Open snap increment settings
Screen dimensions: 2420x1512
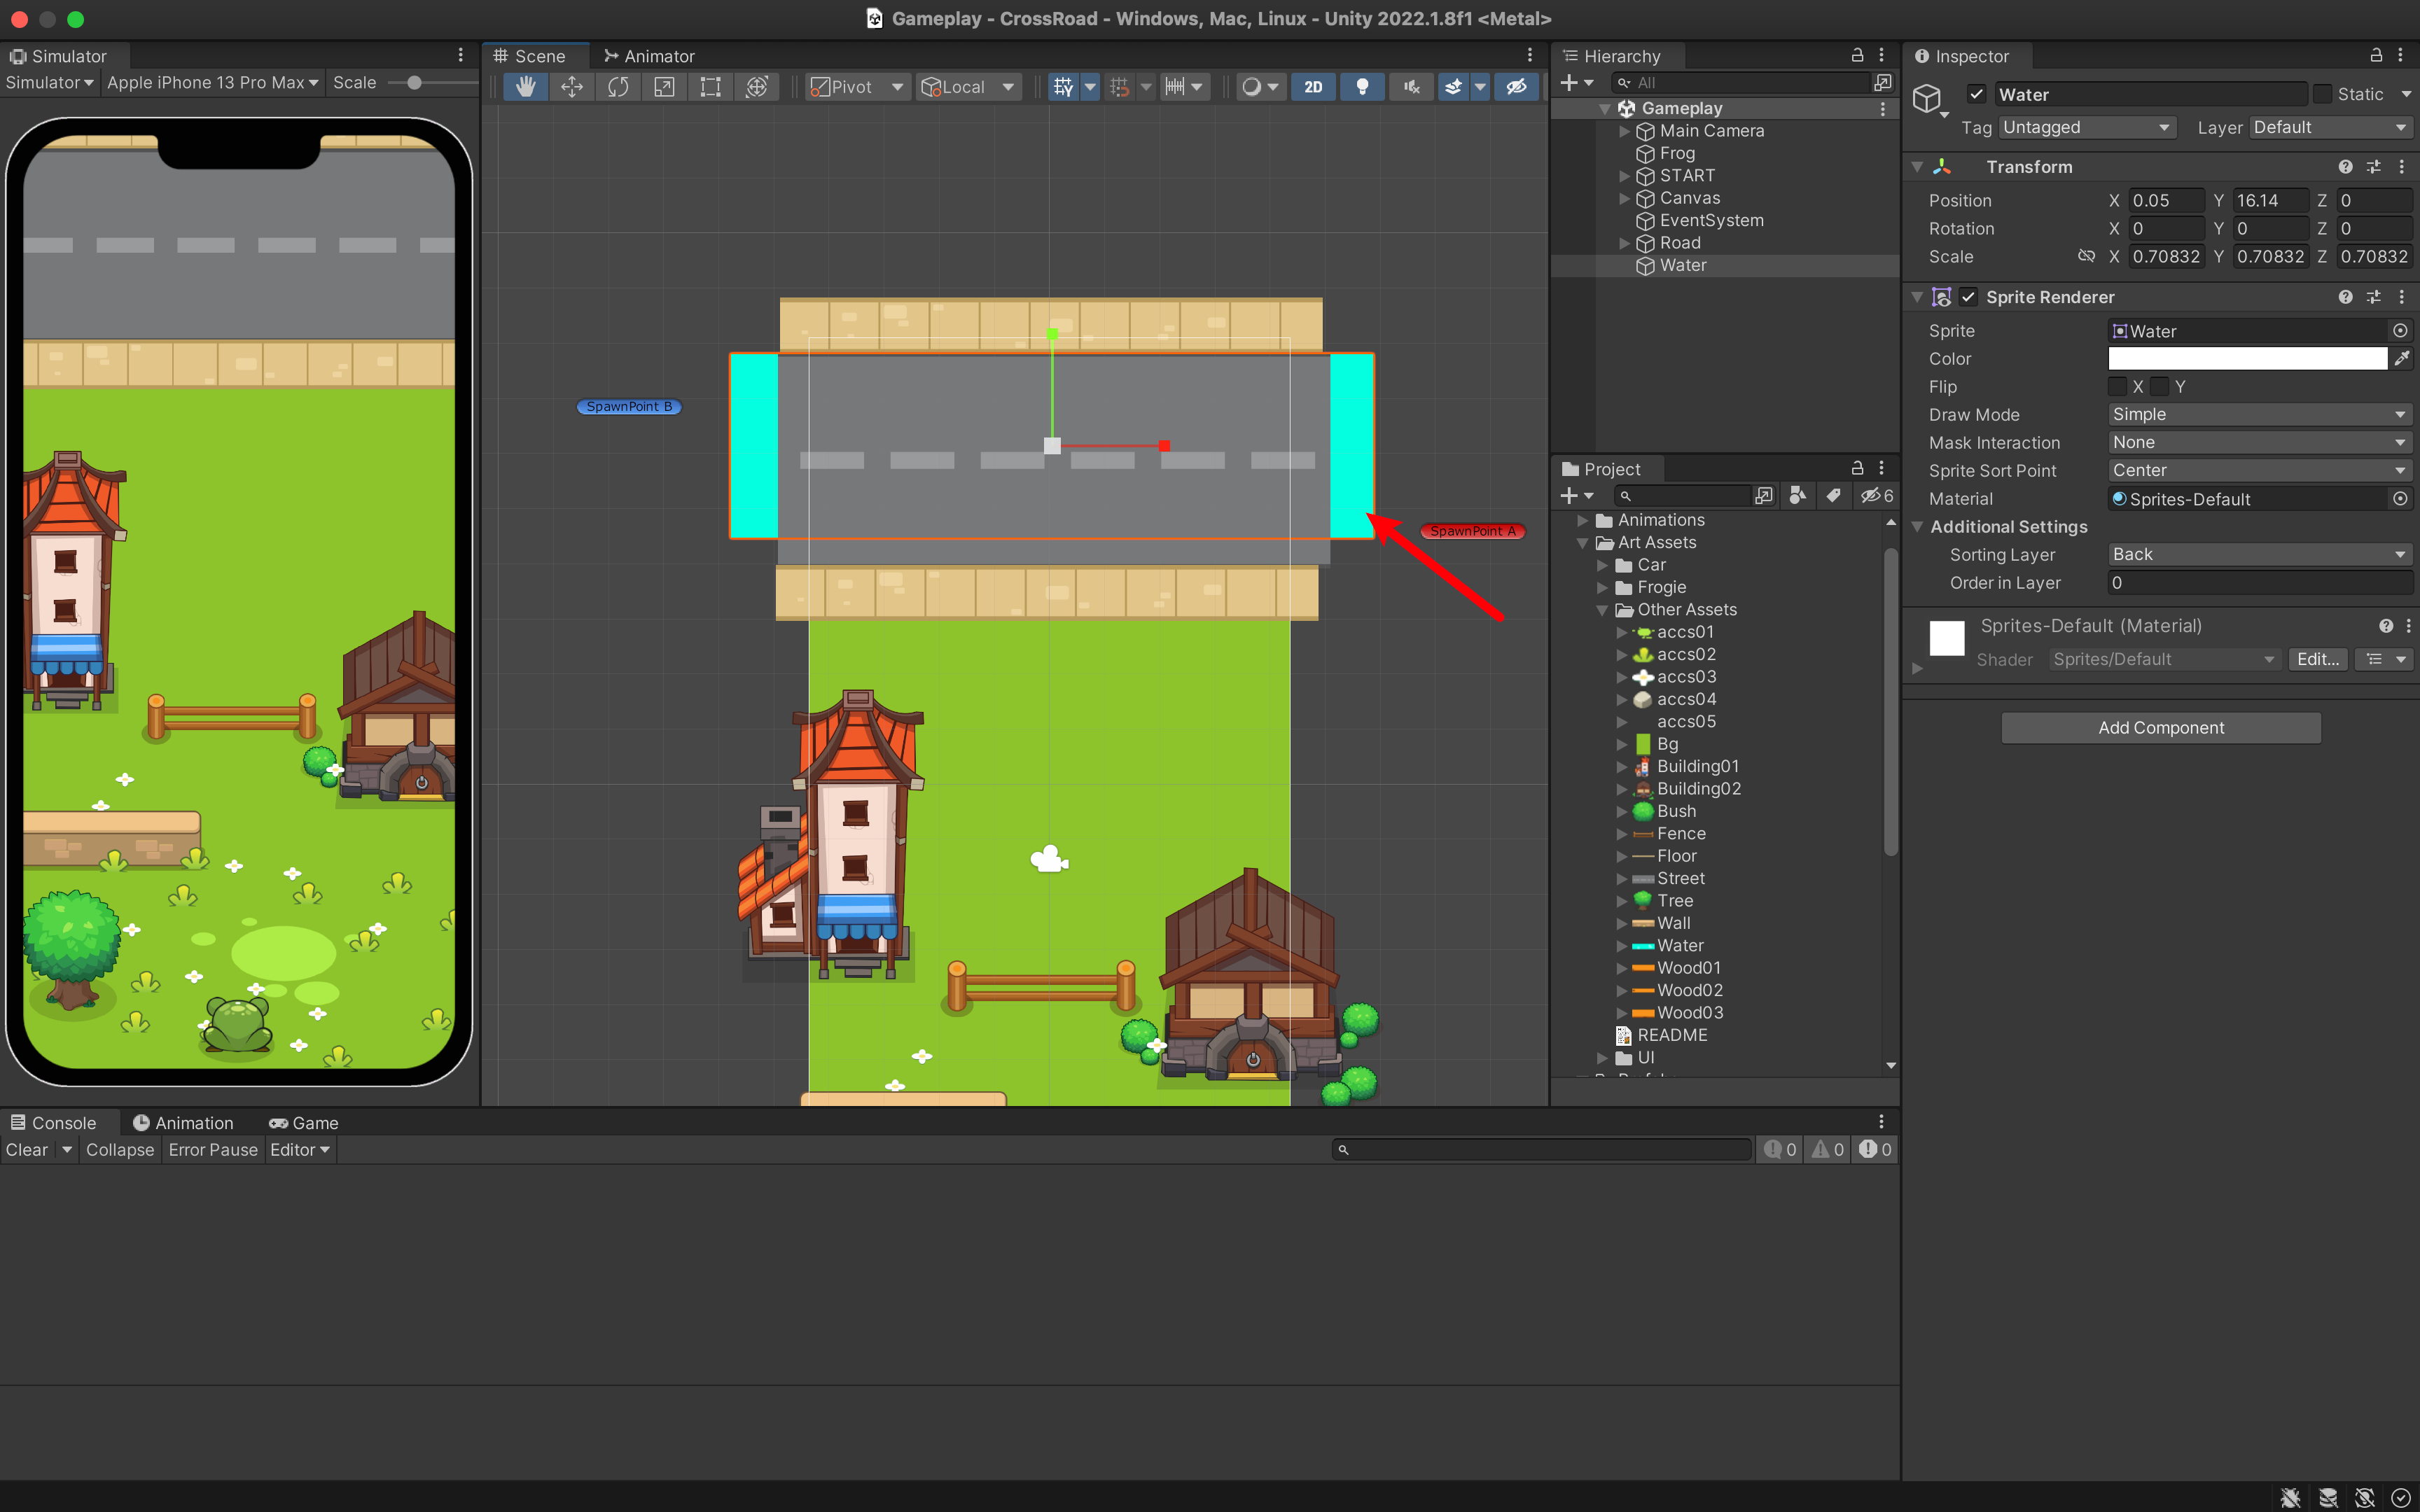[x=1184, y=87]
